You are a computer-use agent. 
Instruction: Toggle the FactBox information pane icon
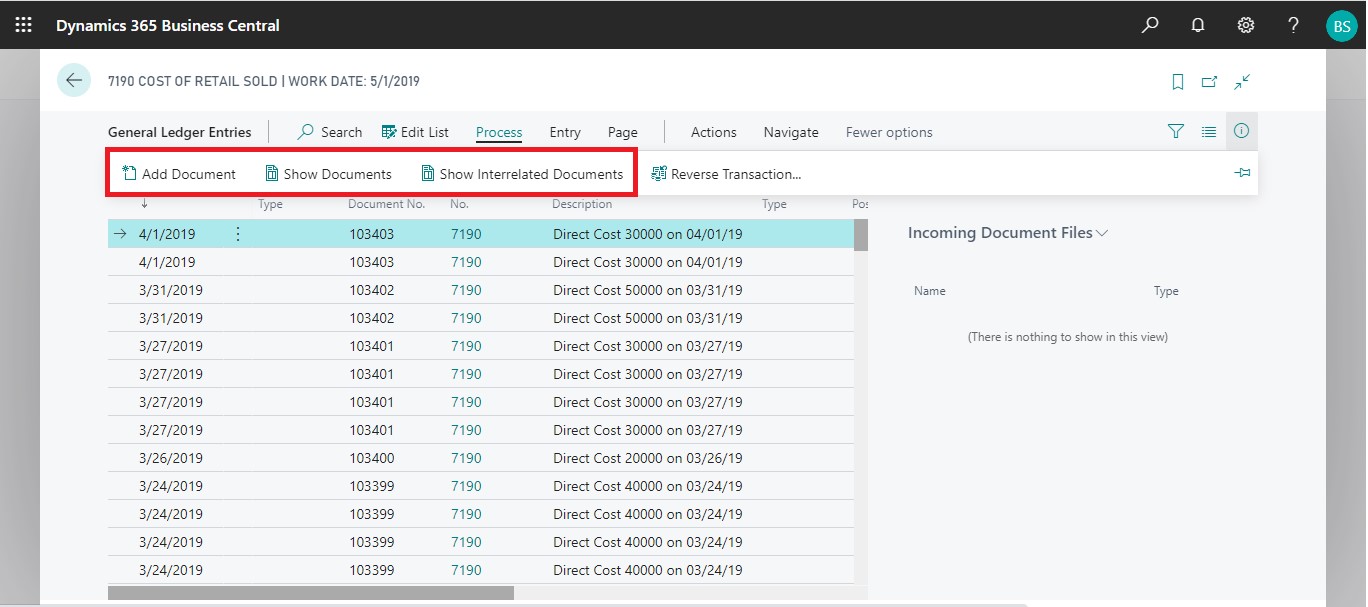pos(1241,131)
